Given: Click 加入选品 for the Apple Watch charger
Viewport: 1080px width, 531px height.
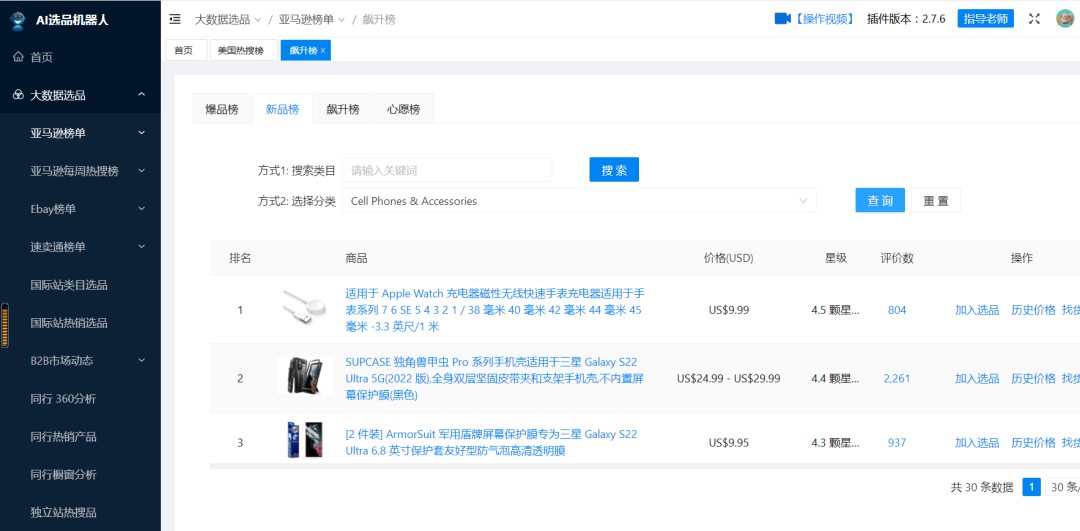Looking at the screenshot, I should point(977,310).
